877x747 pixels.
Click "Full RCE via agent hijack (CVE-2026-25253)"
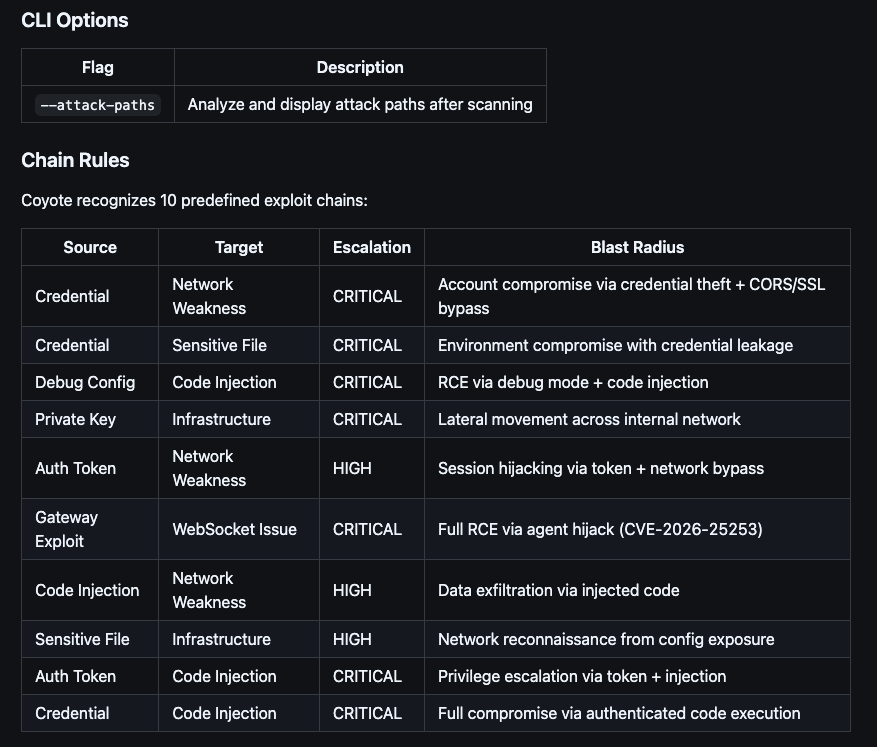click(600, 529)
